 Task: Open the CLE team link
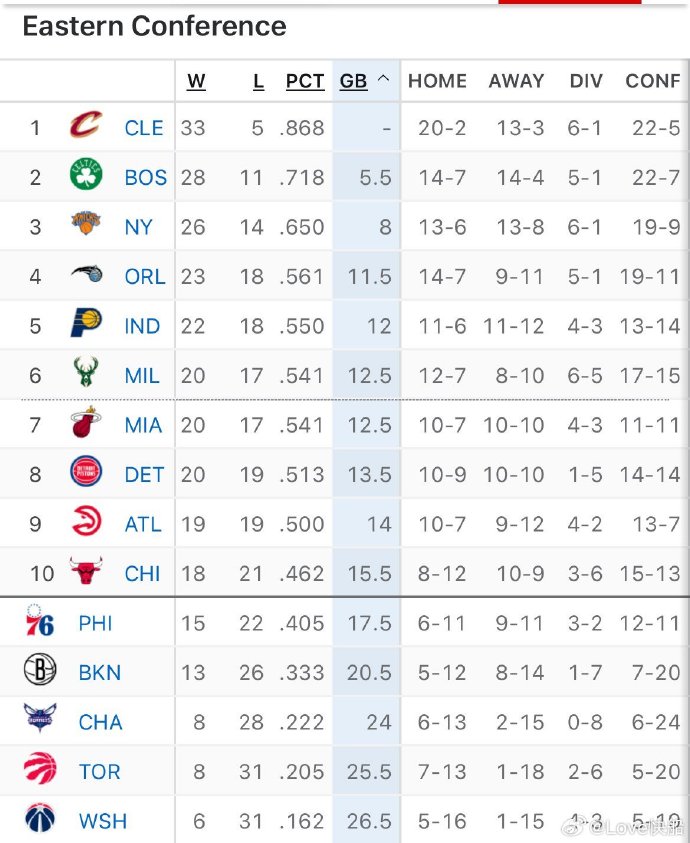[144, 128]
